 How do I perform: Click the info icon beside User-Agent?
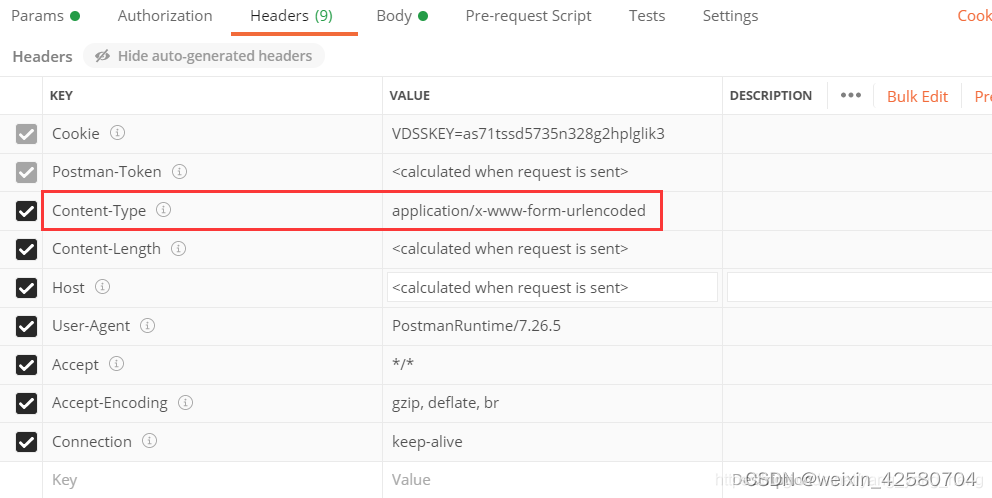click(147, 326)
